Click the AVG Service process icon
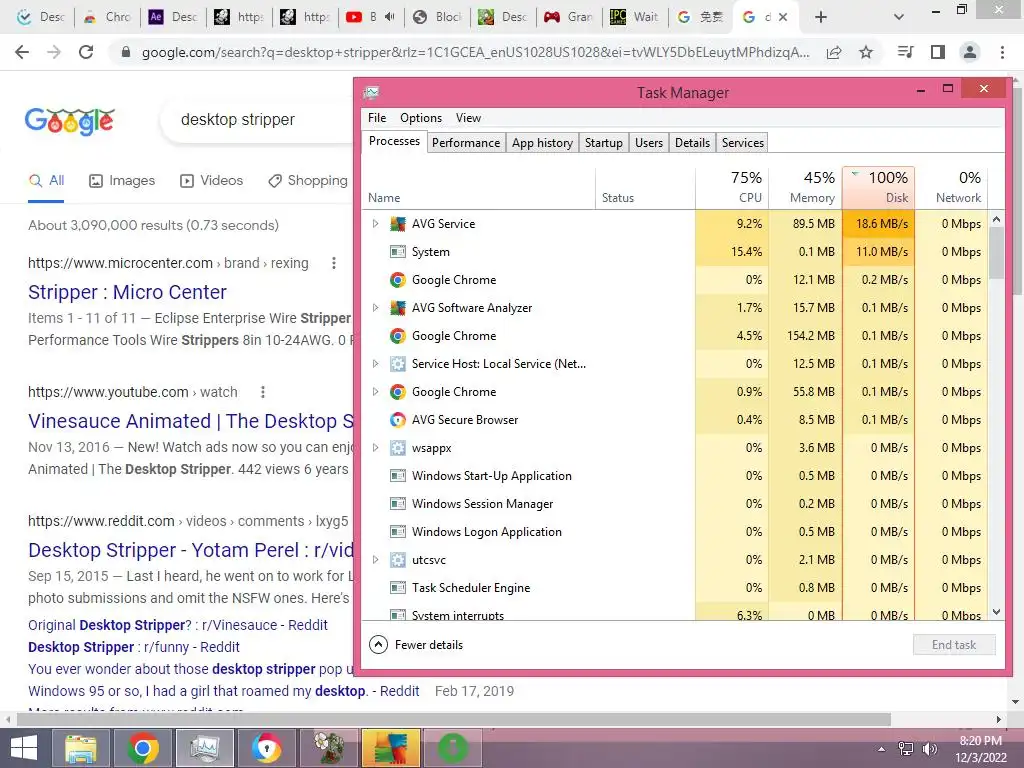The height and width of the screenshot is (768, 1024). [397, 224]
